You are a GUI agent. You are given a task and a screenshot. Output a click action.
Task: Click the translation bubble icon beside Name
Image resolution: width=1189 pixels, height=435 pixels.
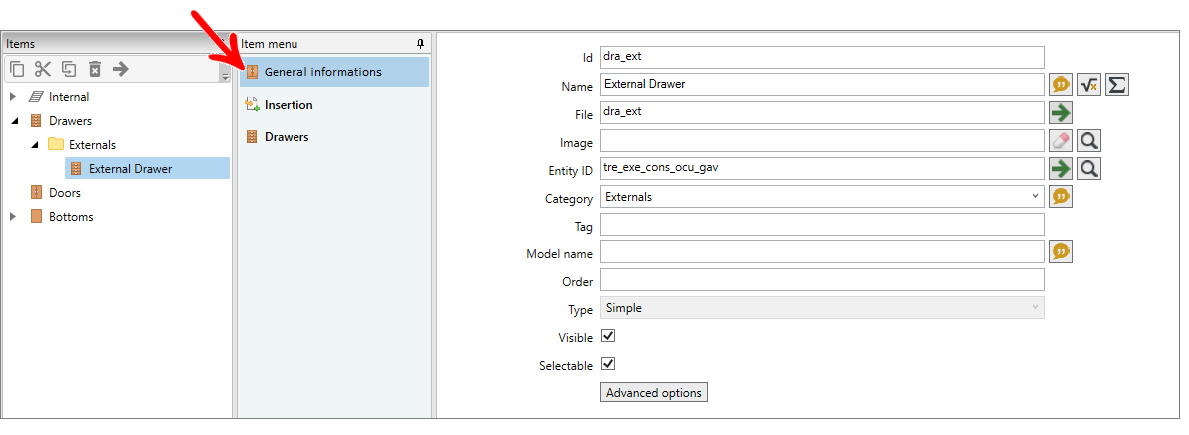point(1061,85)
